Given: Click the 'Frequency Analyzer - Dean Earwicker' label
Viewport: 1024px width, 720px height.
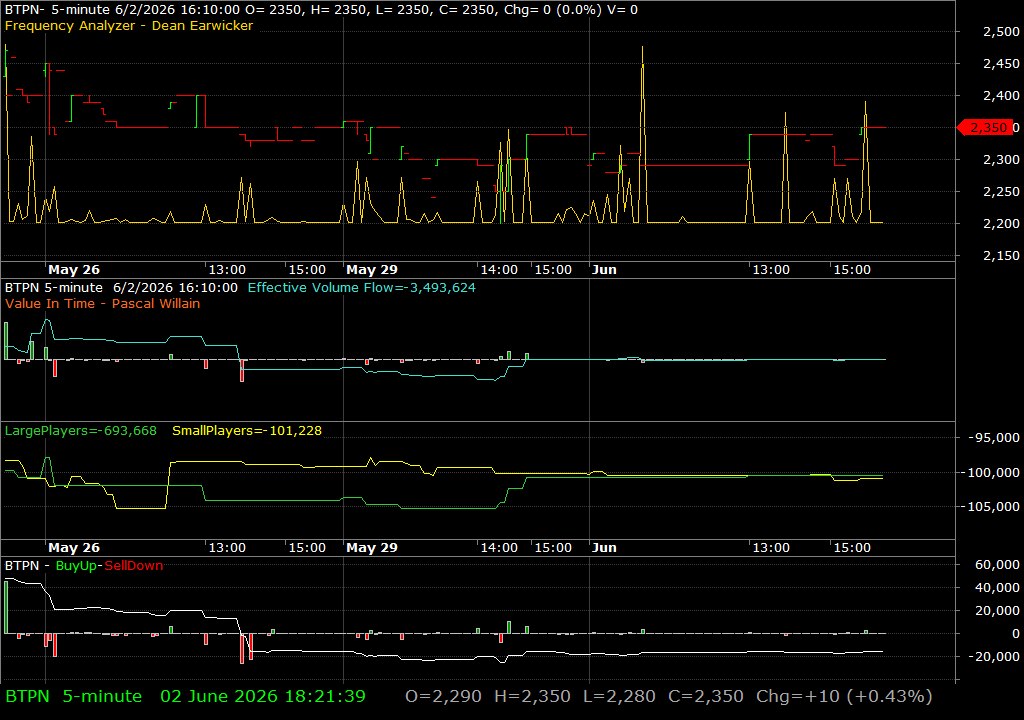Looking at the screenshot, I should (x=129, y=26).
